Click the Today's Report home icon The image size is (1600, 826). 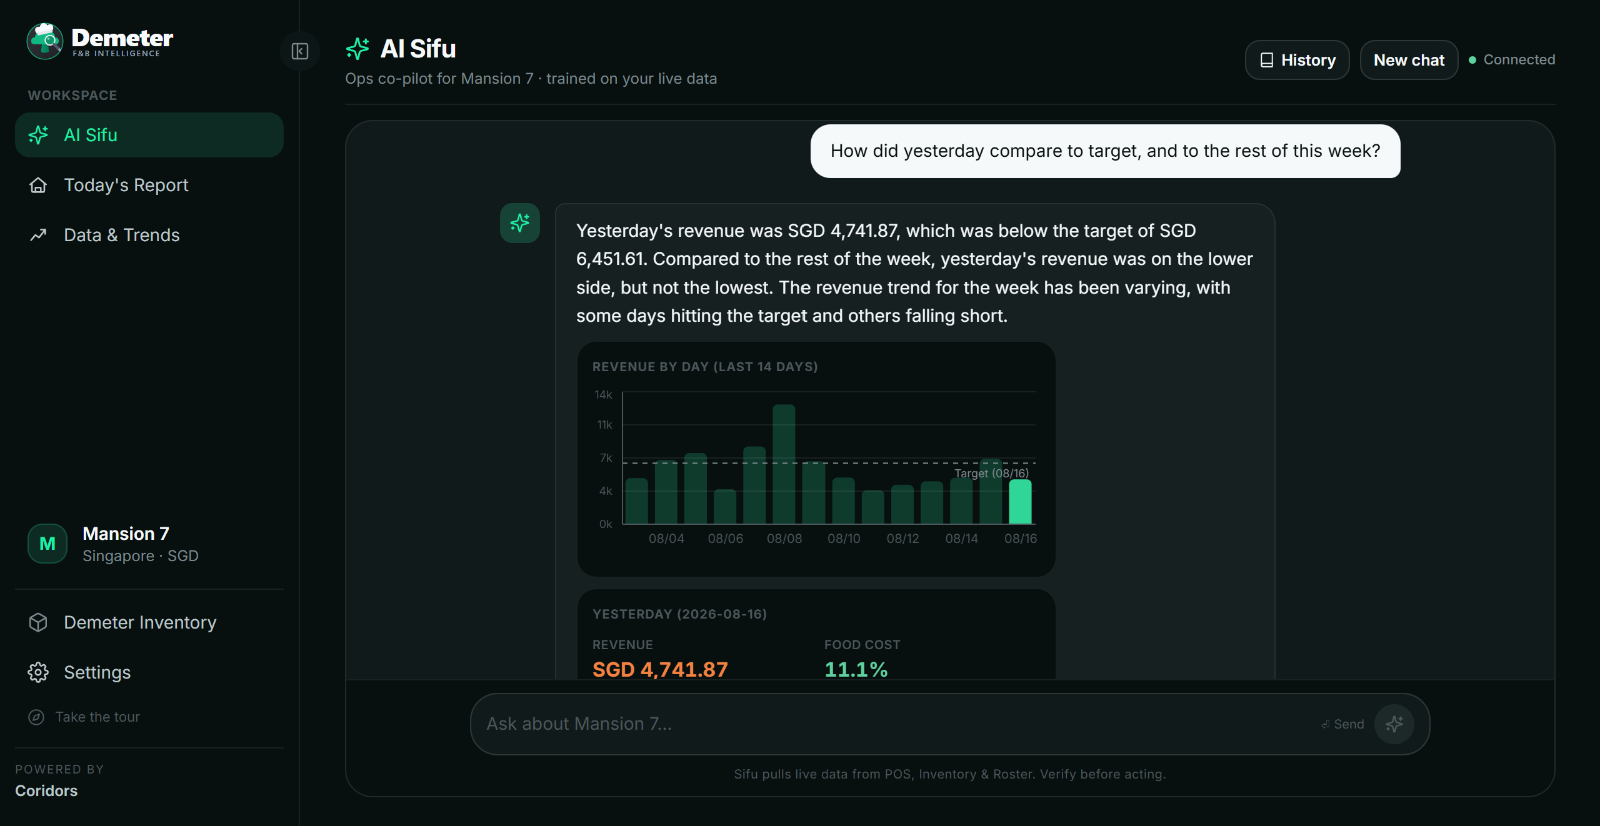tap(39, 185)
